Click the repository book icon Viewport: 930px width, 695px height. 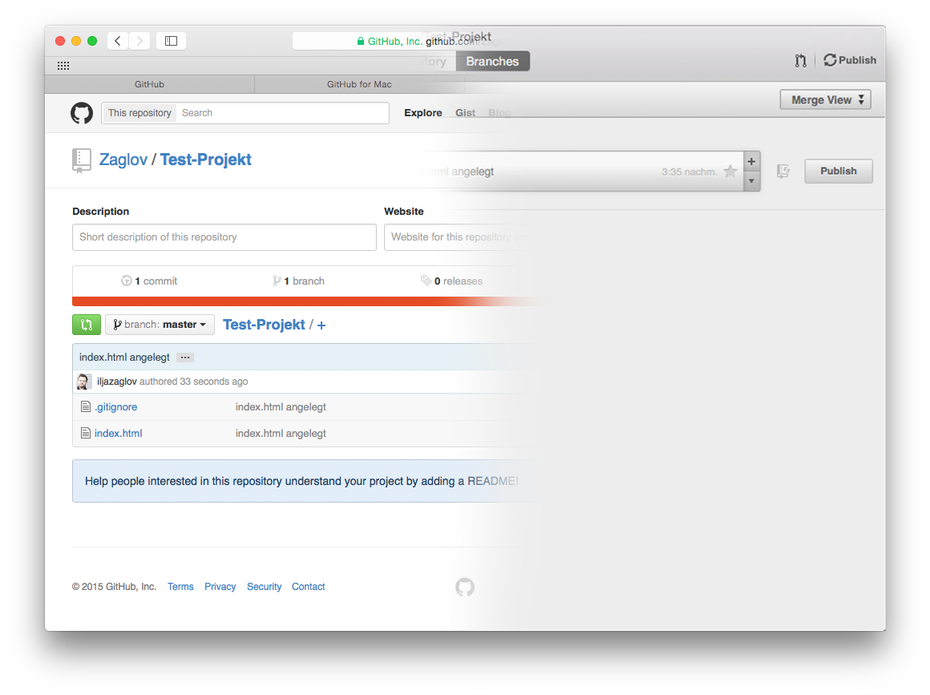(81, 160)
